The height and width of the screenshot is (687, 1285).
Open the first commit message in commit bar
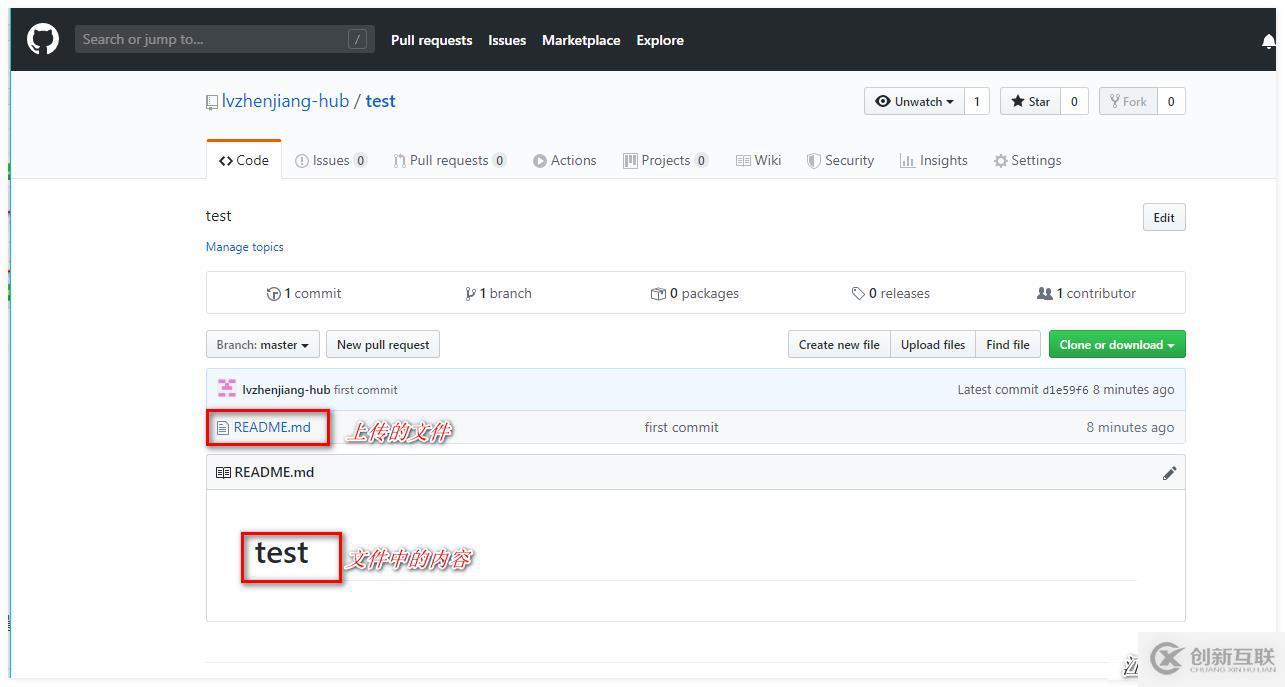(x=366, y=390)
